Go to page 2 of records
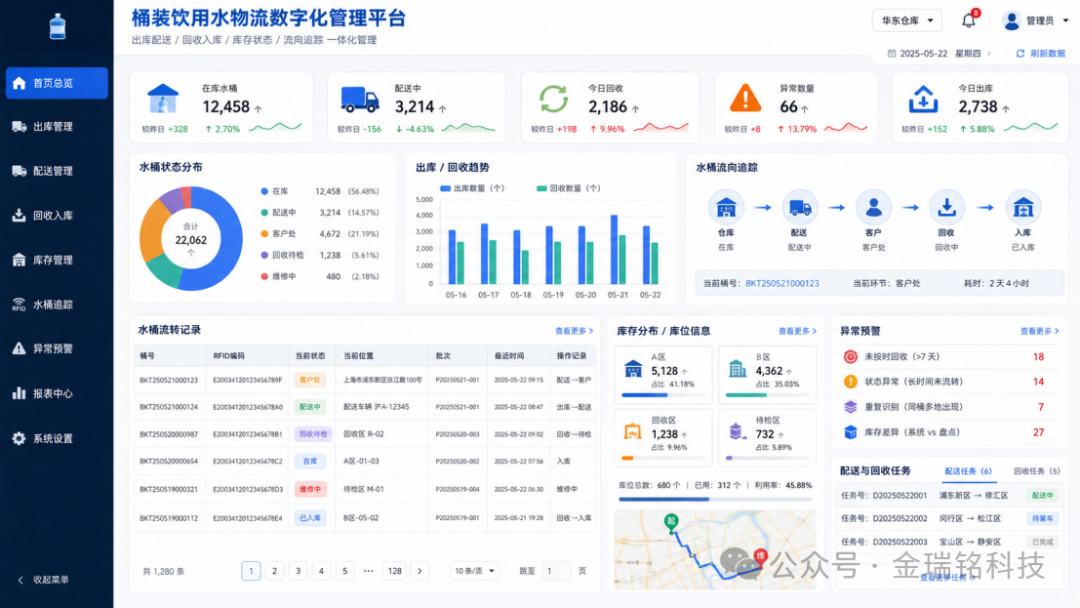Screen dimensions: 1080x608 click(274, 571)
